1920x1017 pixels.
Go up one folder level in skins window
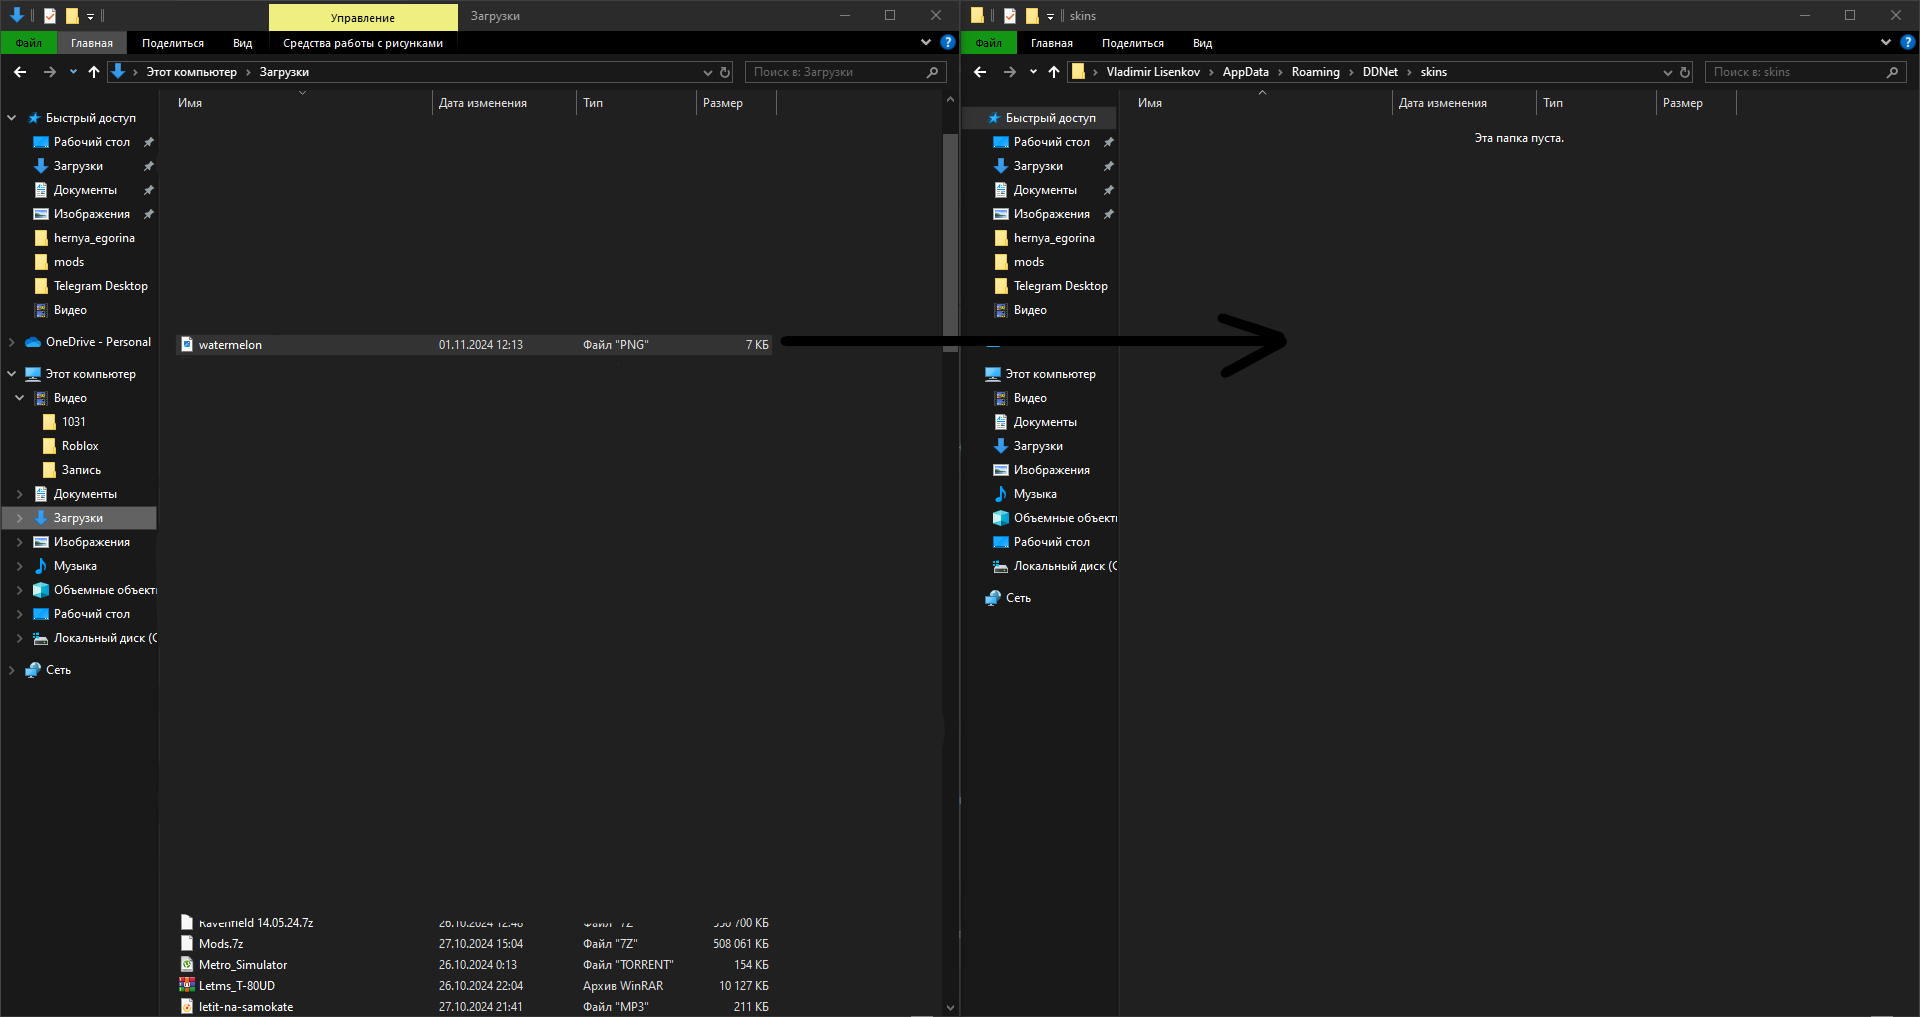point(1054,72)
